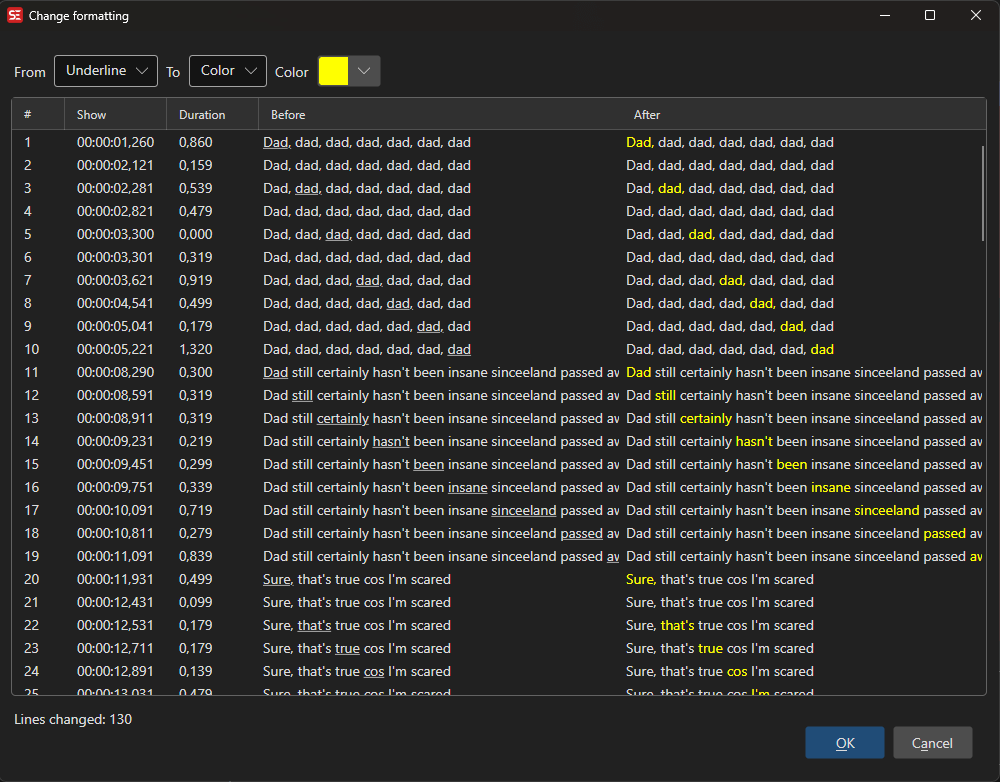Select subtitle row 1 at 00:00:01,260
The height and width of the screenshot is (782, 1000).
click(300, 142)
